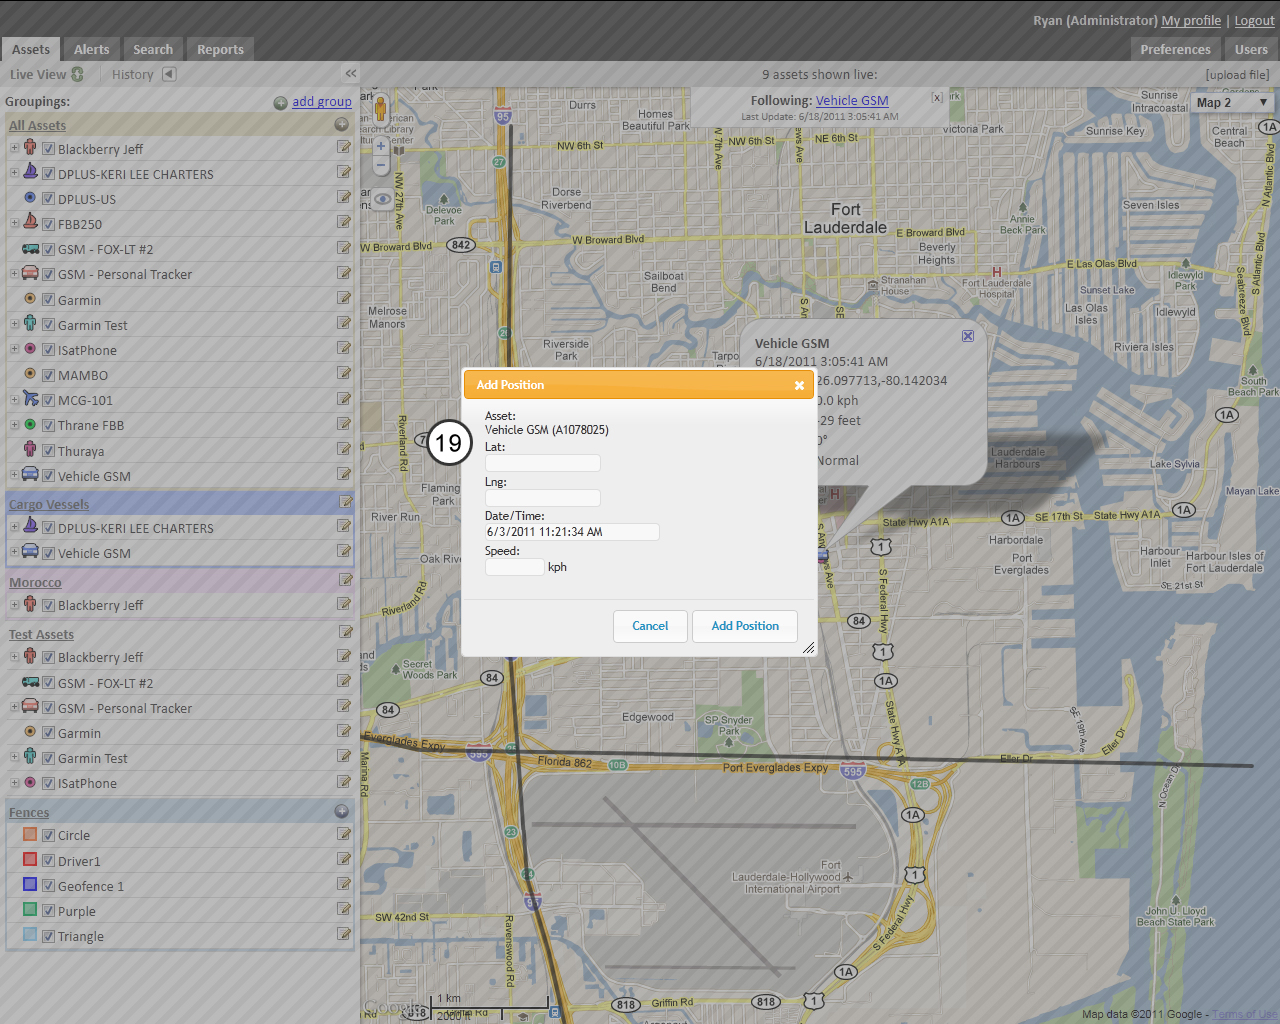Uncheck Garmin Test in All Assets

coord(48,324)
